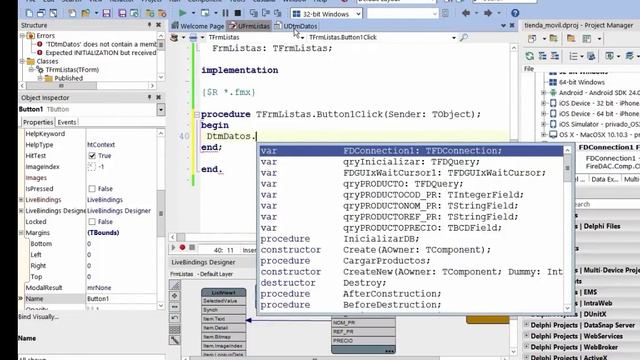The height and width of the screenshot is (360, 640).
Task: Select the PRECIO field in the binding source node
Action: 363,340
